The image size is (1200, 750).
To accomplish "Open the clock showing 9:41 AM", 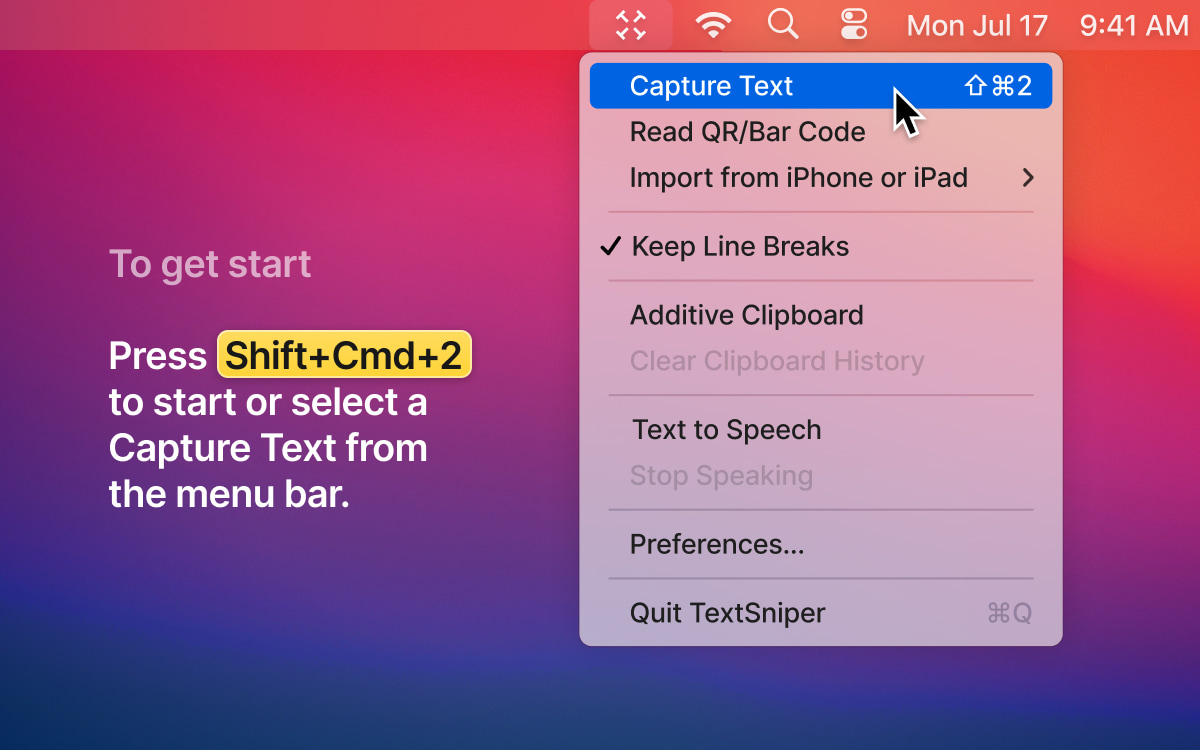I will [1134, 25].
